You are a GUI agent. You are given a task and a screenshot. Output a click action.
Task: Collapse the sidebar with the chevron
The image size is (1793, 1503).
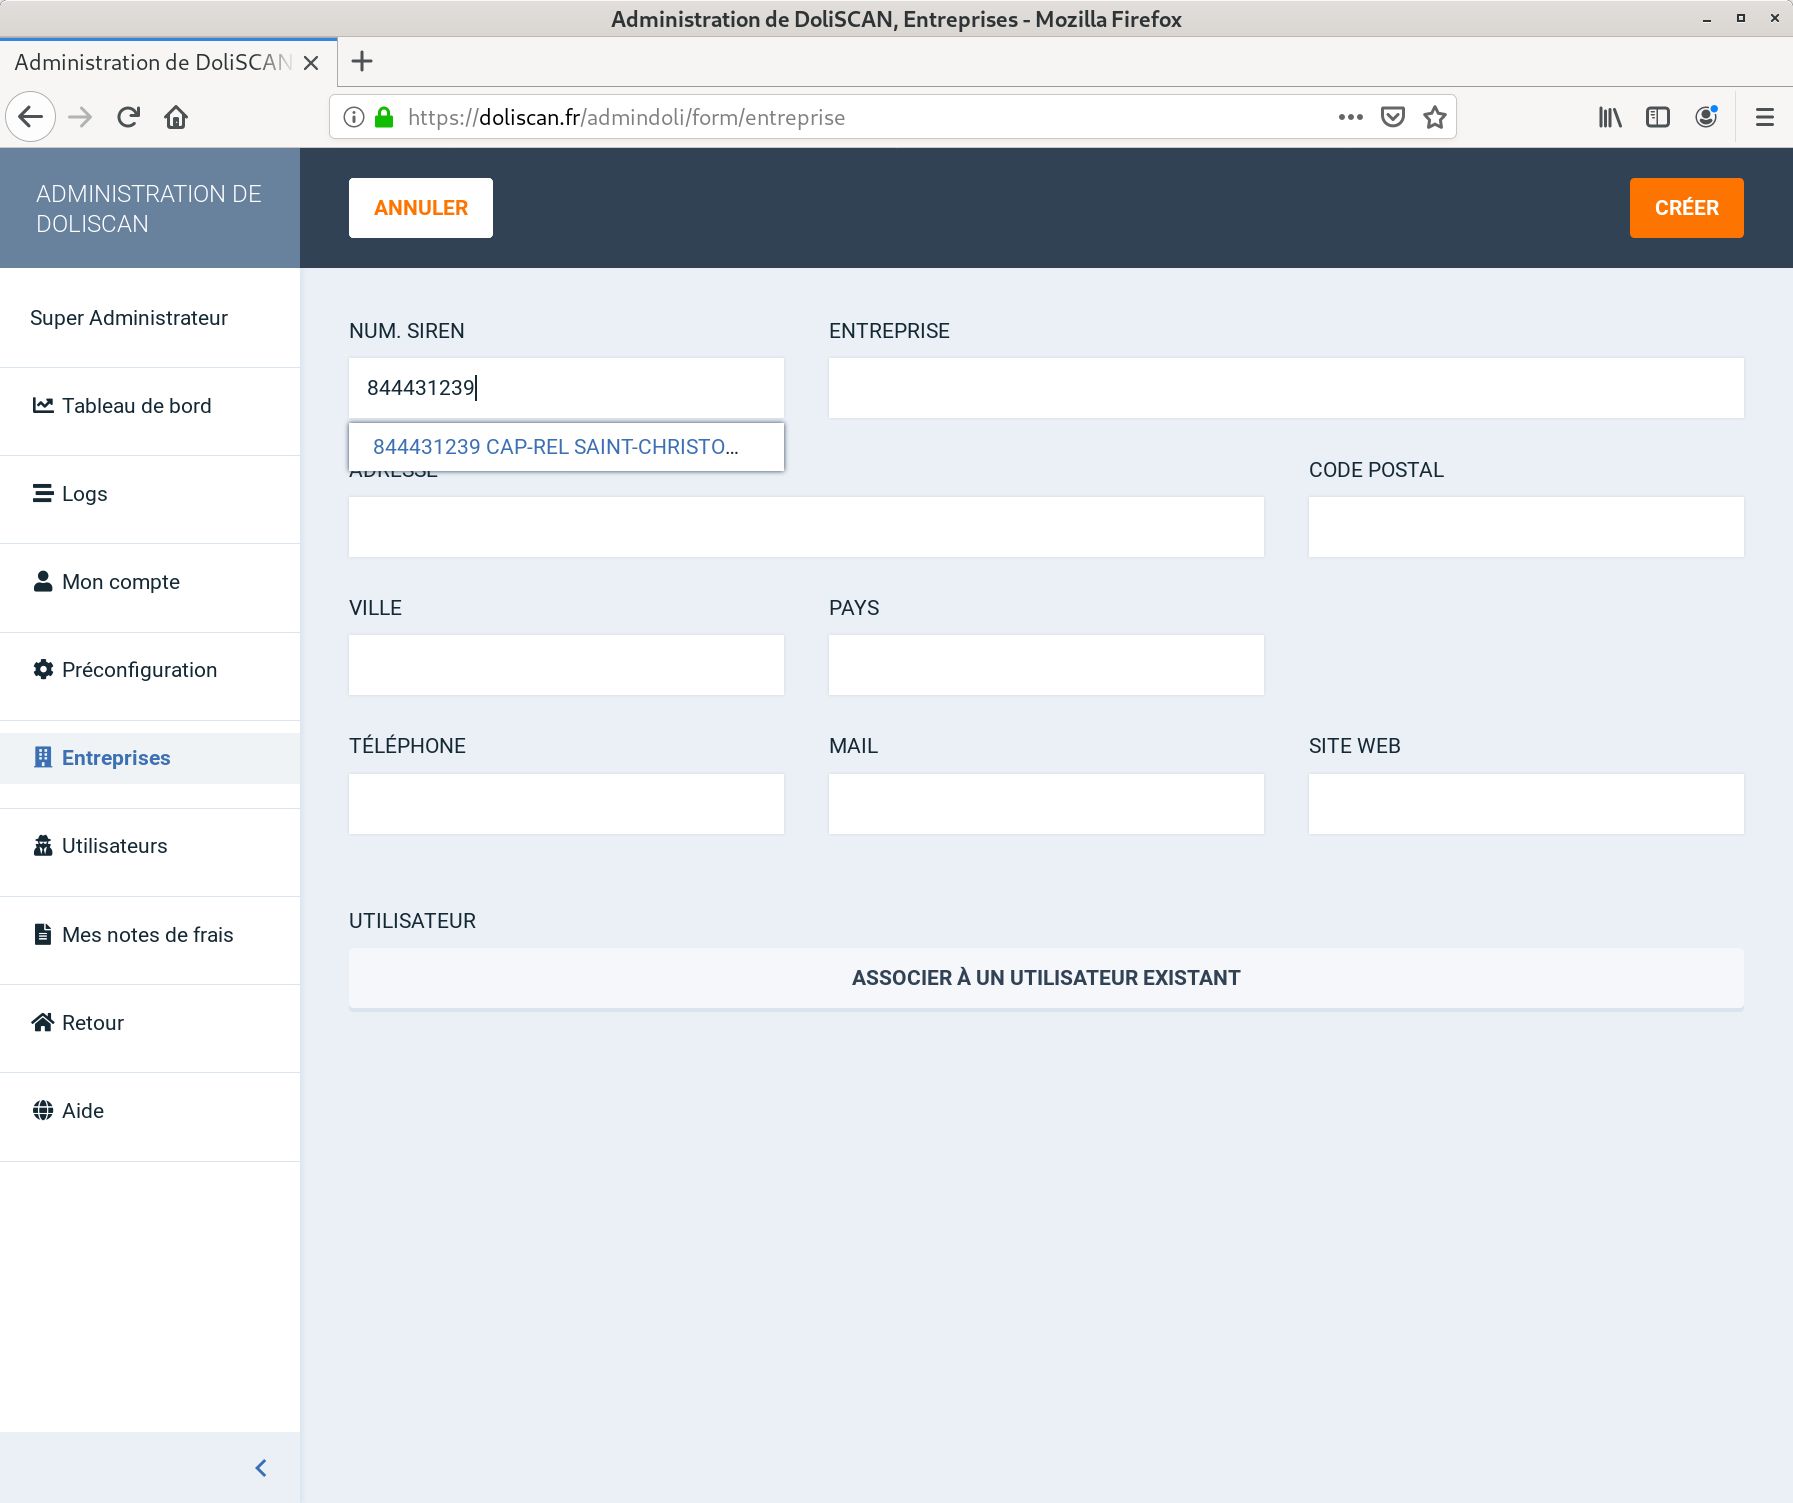[x=261, y=1467]
